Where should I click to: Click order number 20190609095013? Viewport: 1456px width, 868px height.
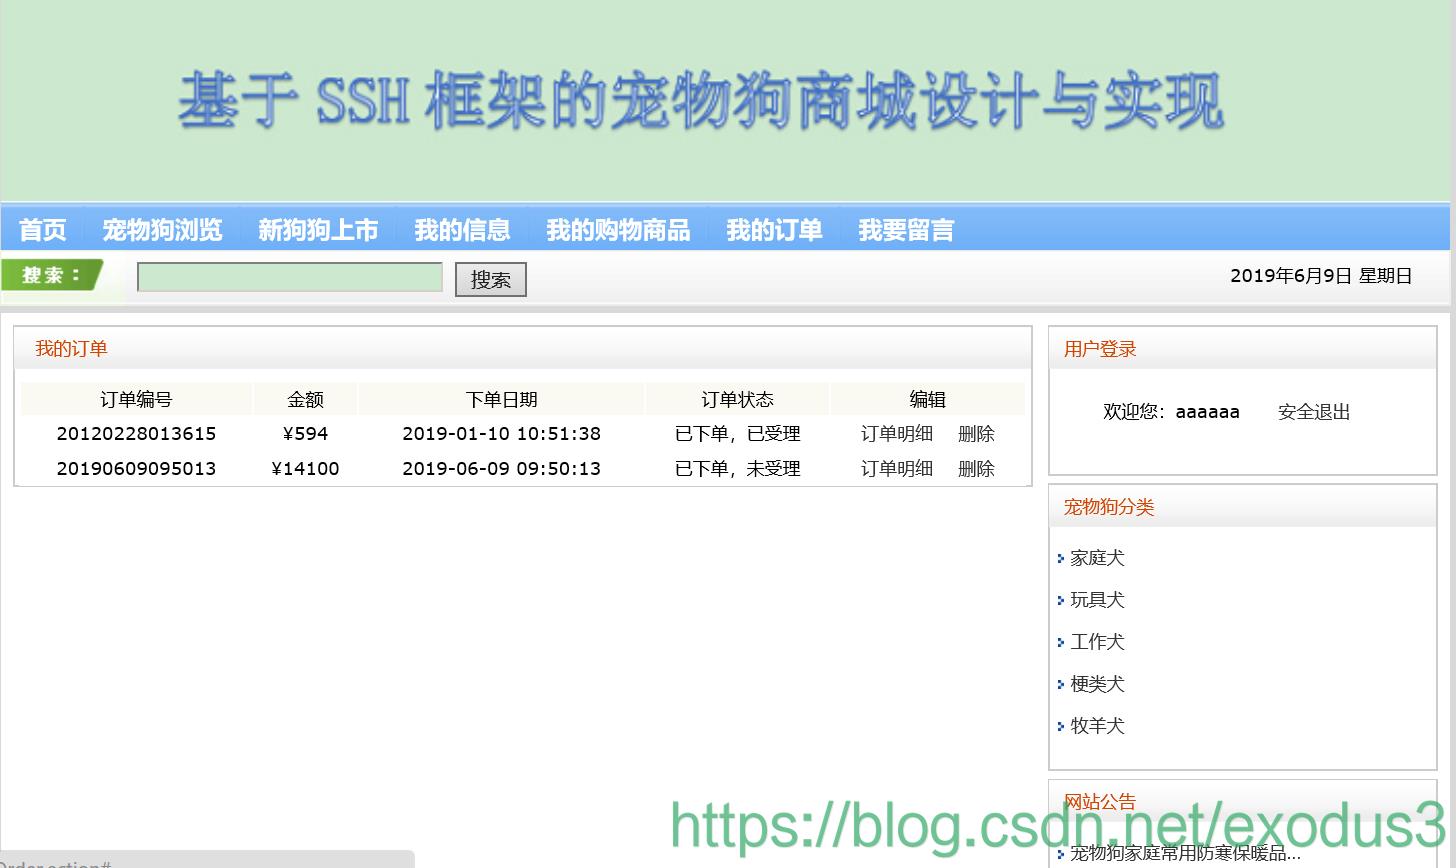pos(136,469)
